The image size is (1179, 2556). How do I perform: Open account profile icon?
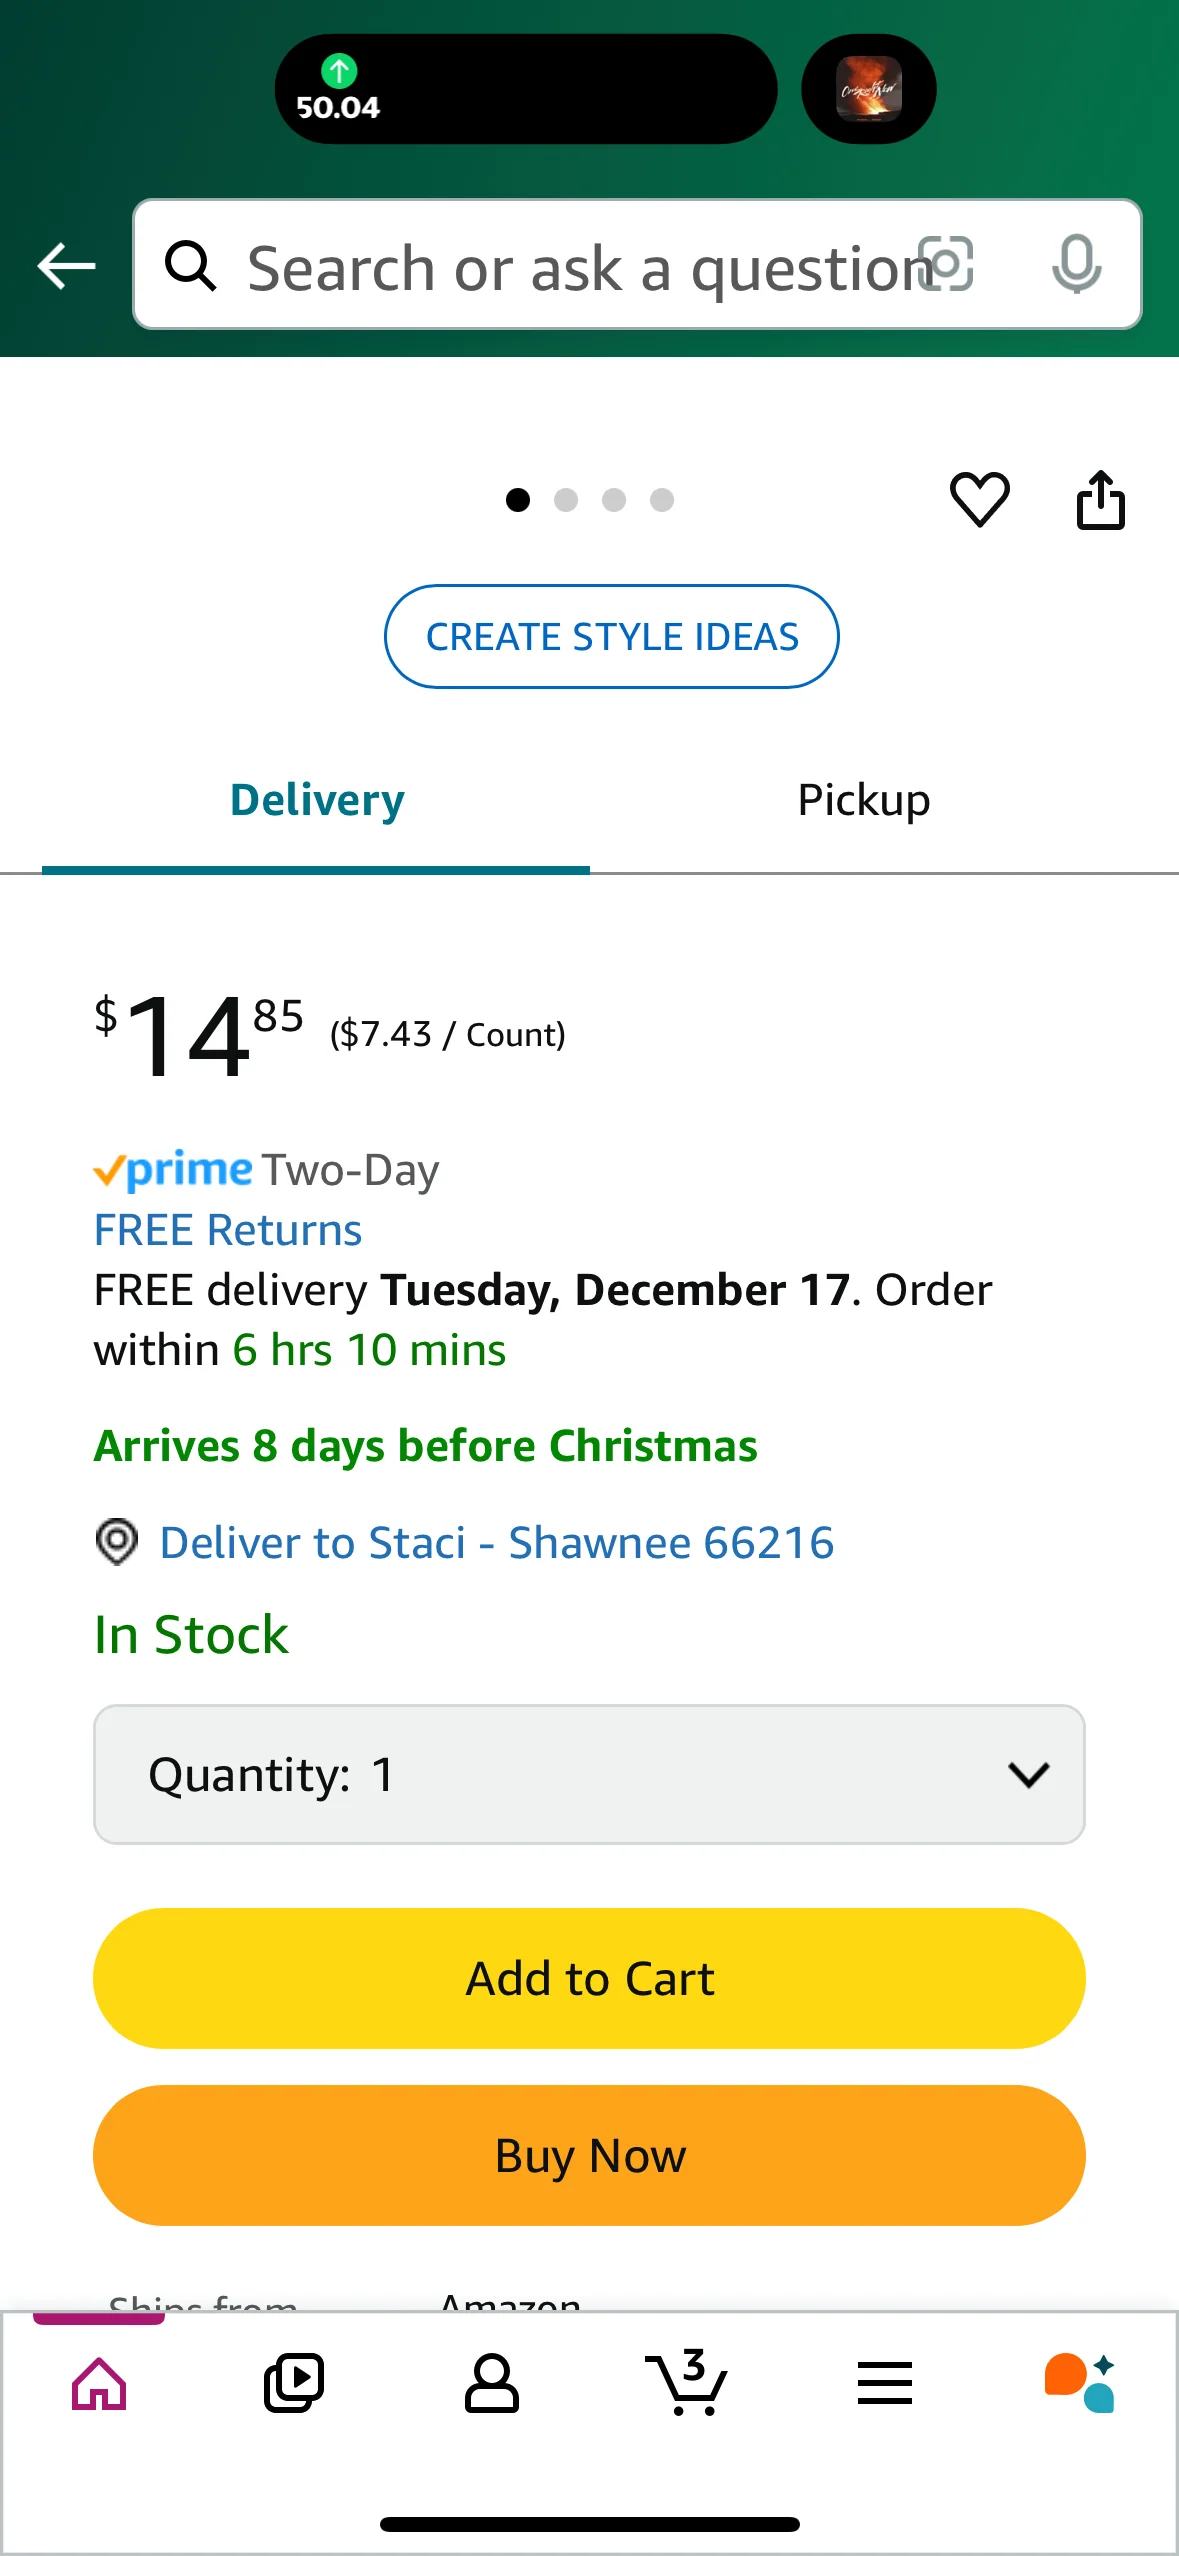(x=491, y=2384)
